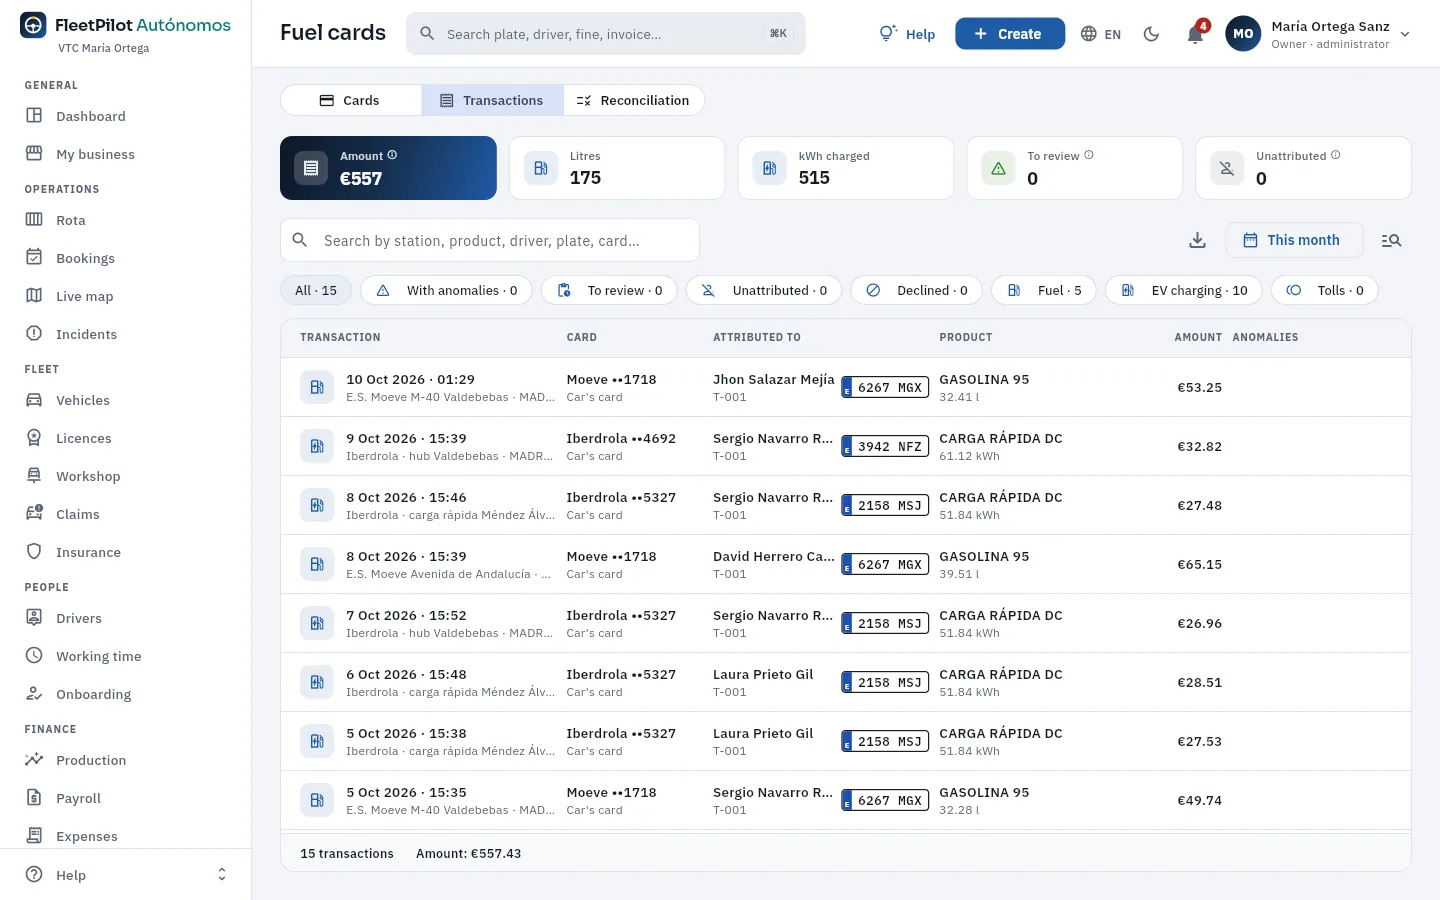Go to My business sidebar item
1440x900 pixels.
coord(125,154)
